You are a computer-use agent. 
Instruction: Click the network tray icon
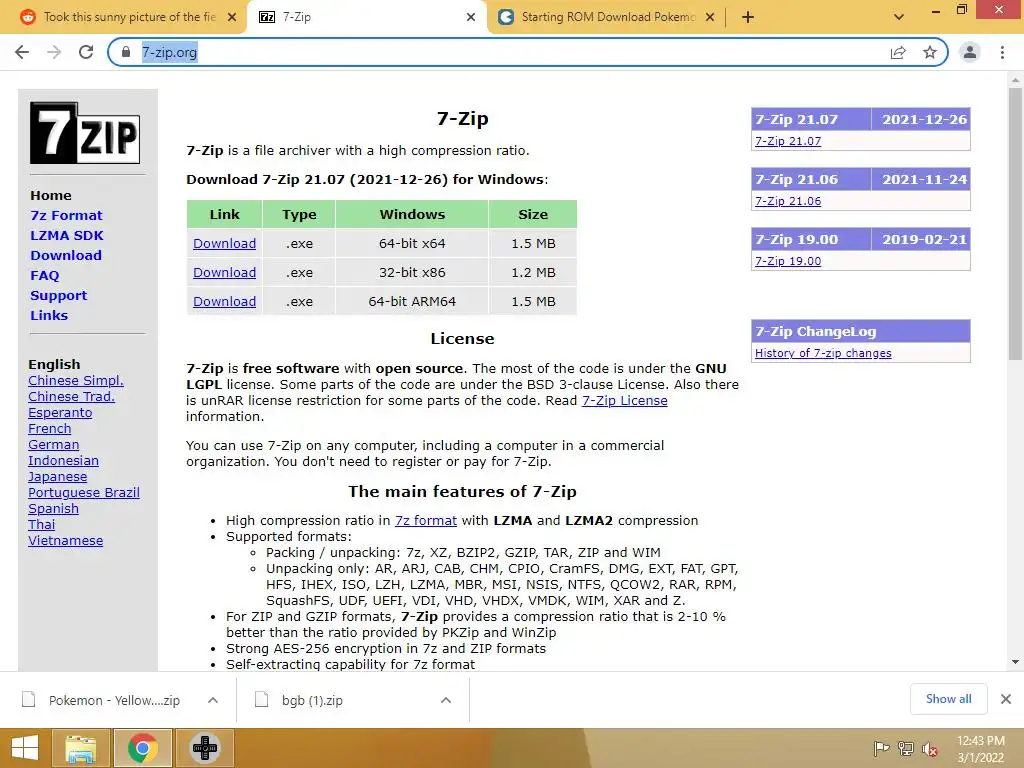tap(905, 748)
